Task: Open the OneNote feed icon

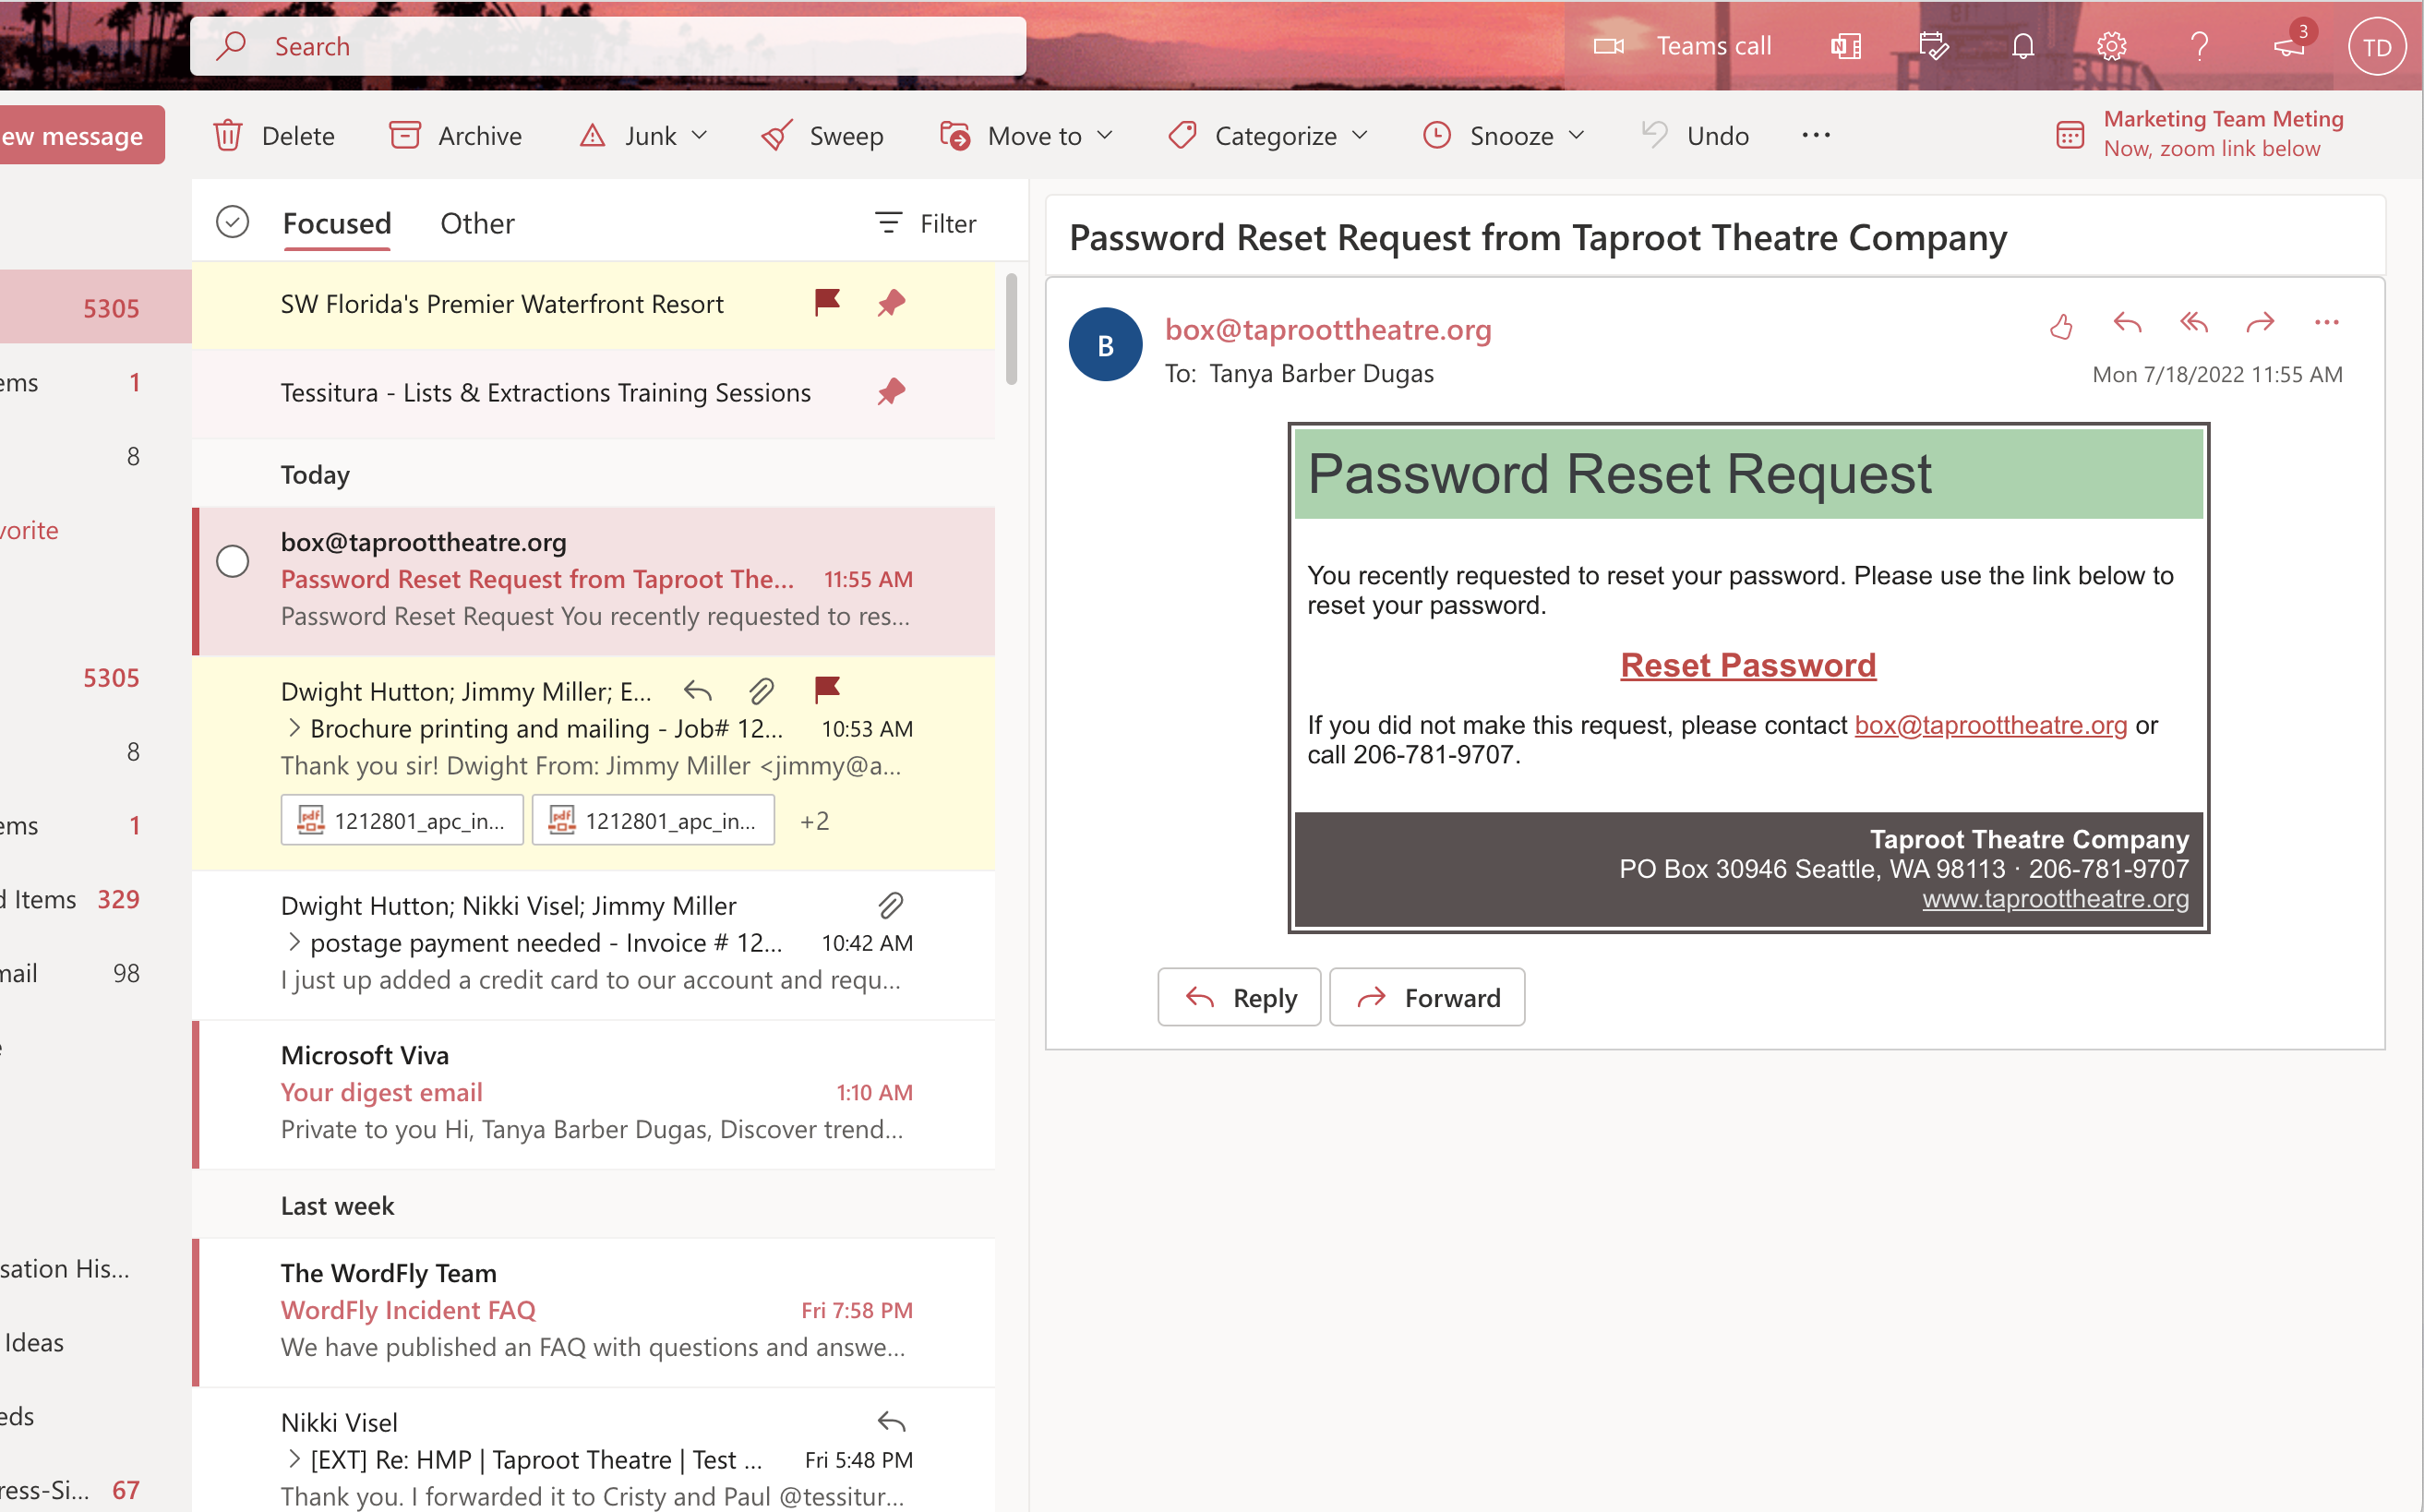Action: (x=1846, y=46)
